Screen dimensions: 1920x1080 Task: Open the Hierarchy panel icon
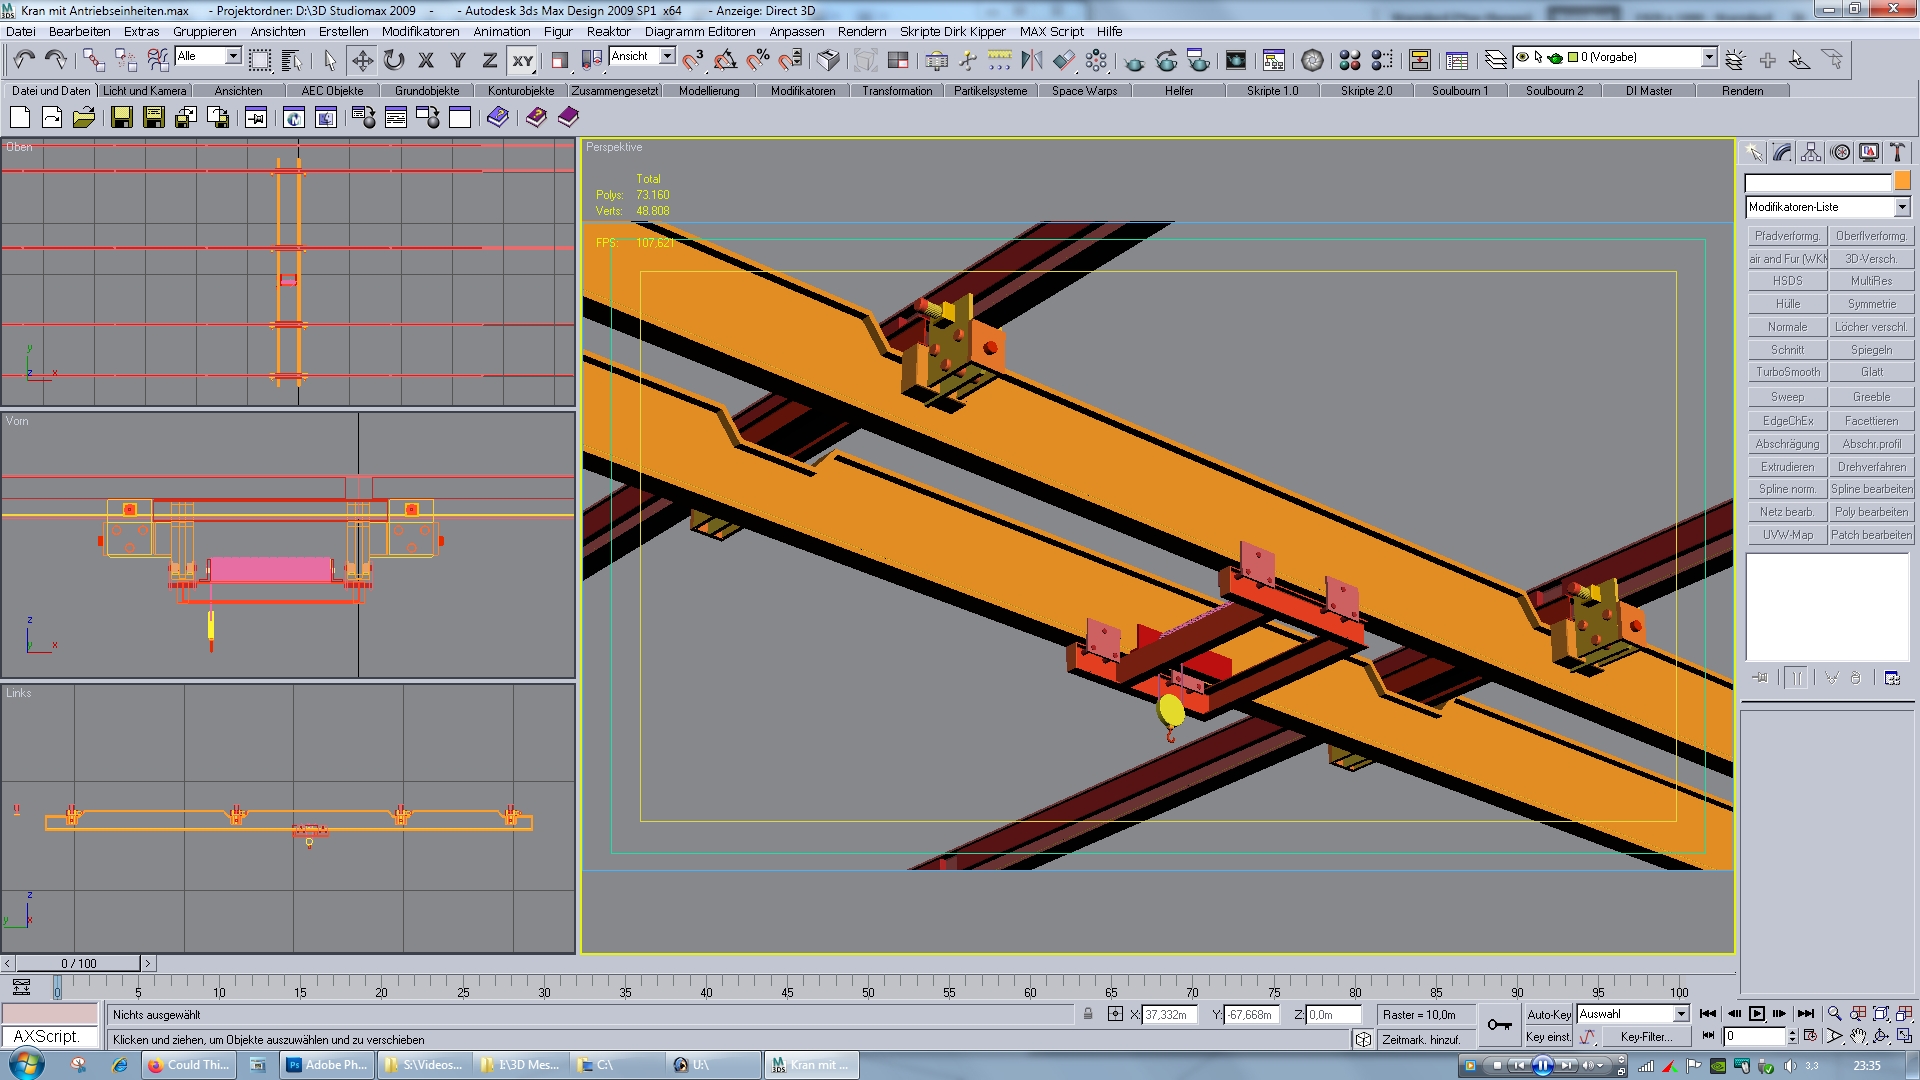pos(1811,152)
